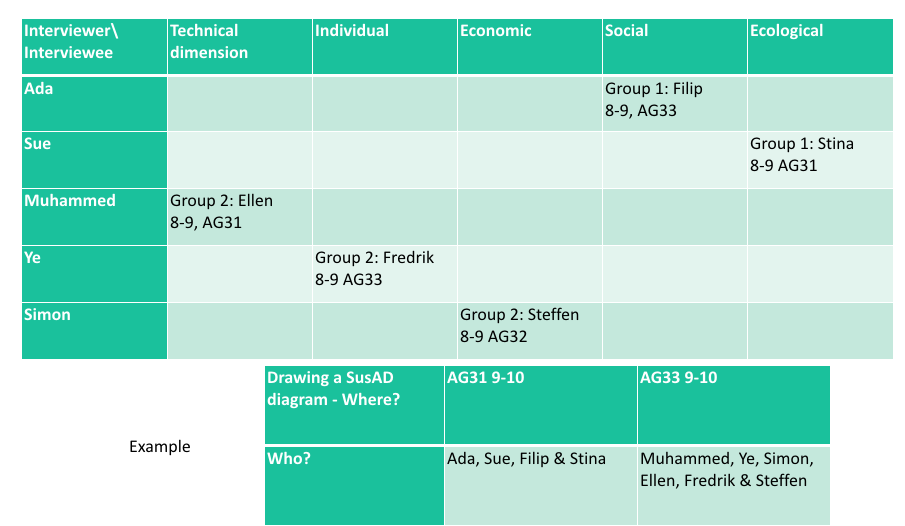905x526 pixels.
Task: Click the Sue row header
Action: point(95,160)
